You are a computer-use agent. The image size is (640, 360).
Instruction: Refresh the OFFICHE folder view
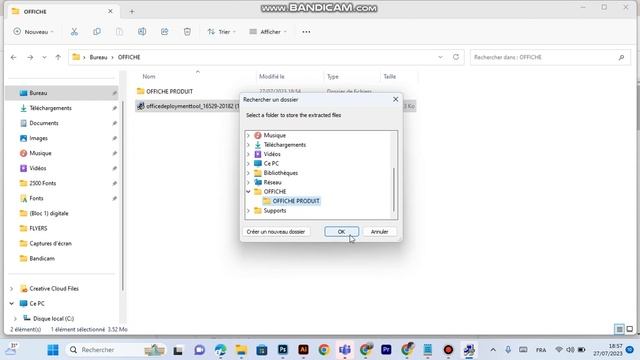coord(456,57)
